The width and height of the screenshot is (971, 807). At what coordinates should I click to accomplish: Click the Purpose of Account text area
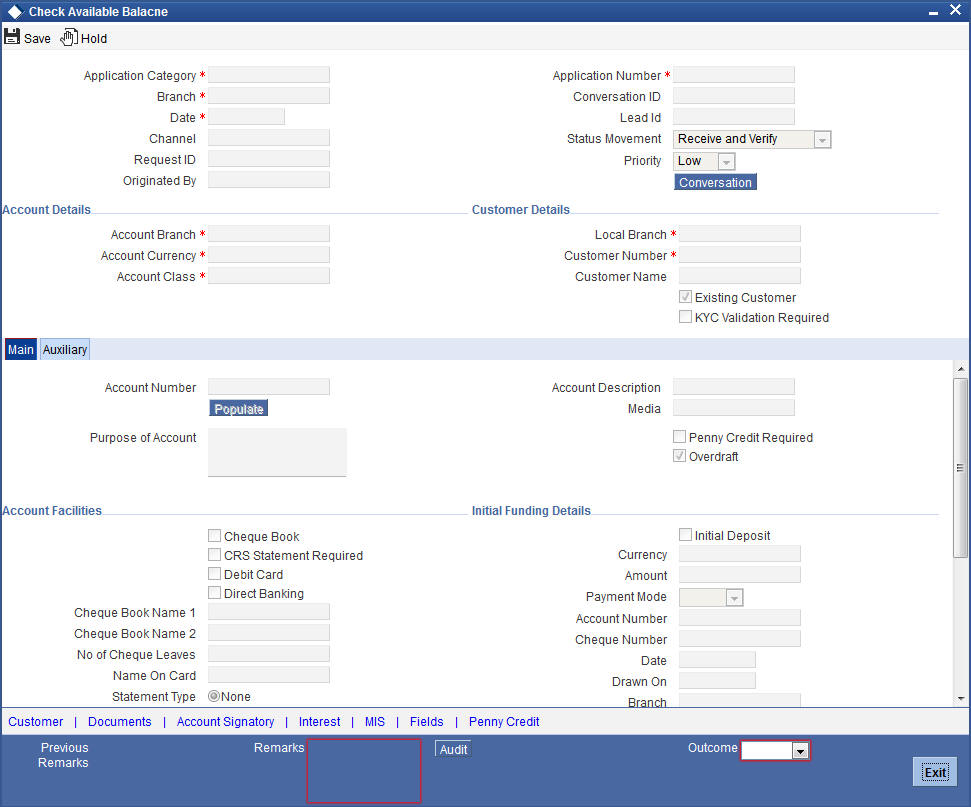point(277,452)
